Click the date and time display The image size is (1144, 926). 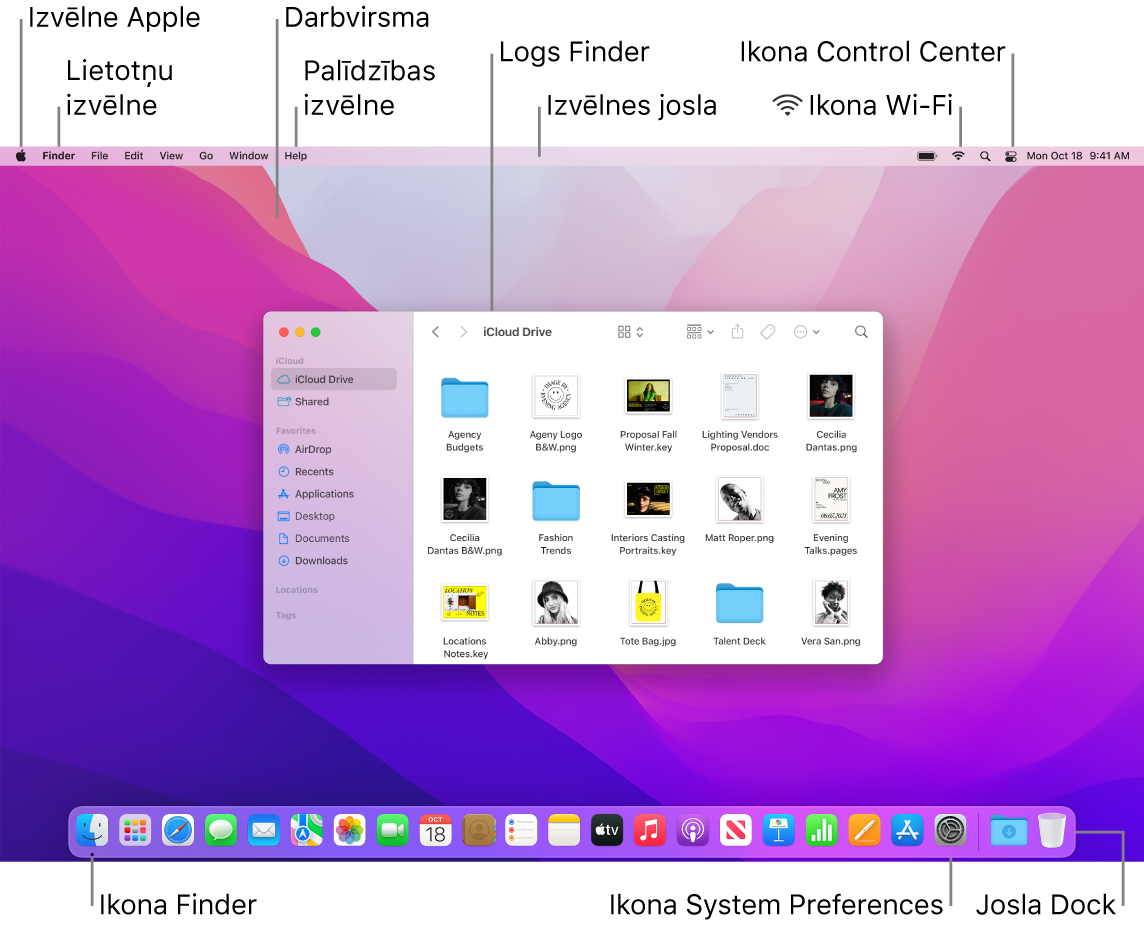tap(1078, 155)
